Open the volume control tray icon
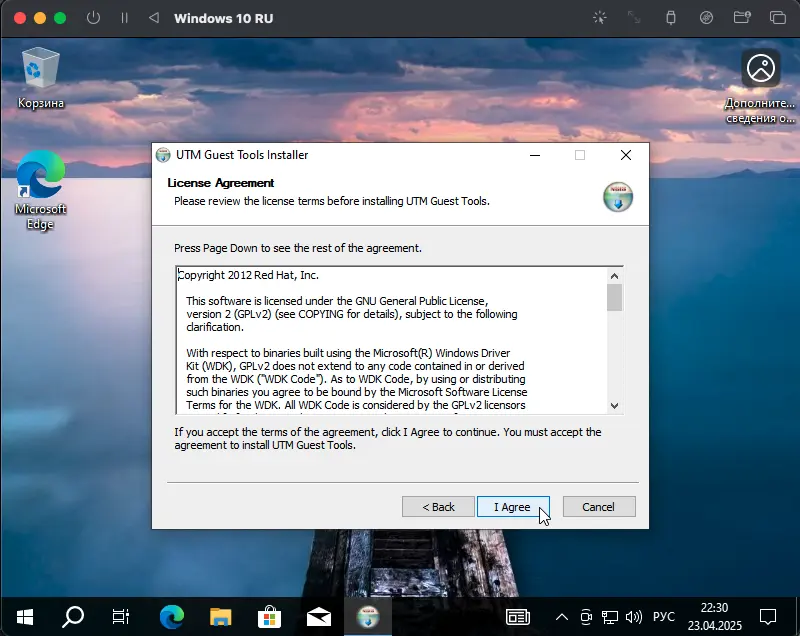 coord(634,617)
